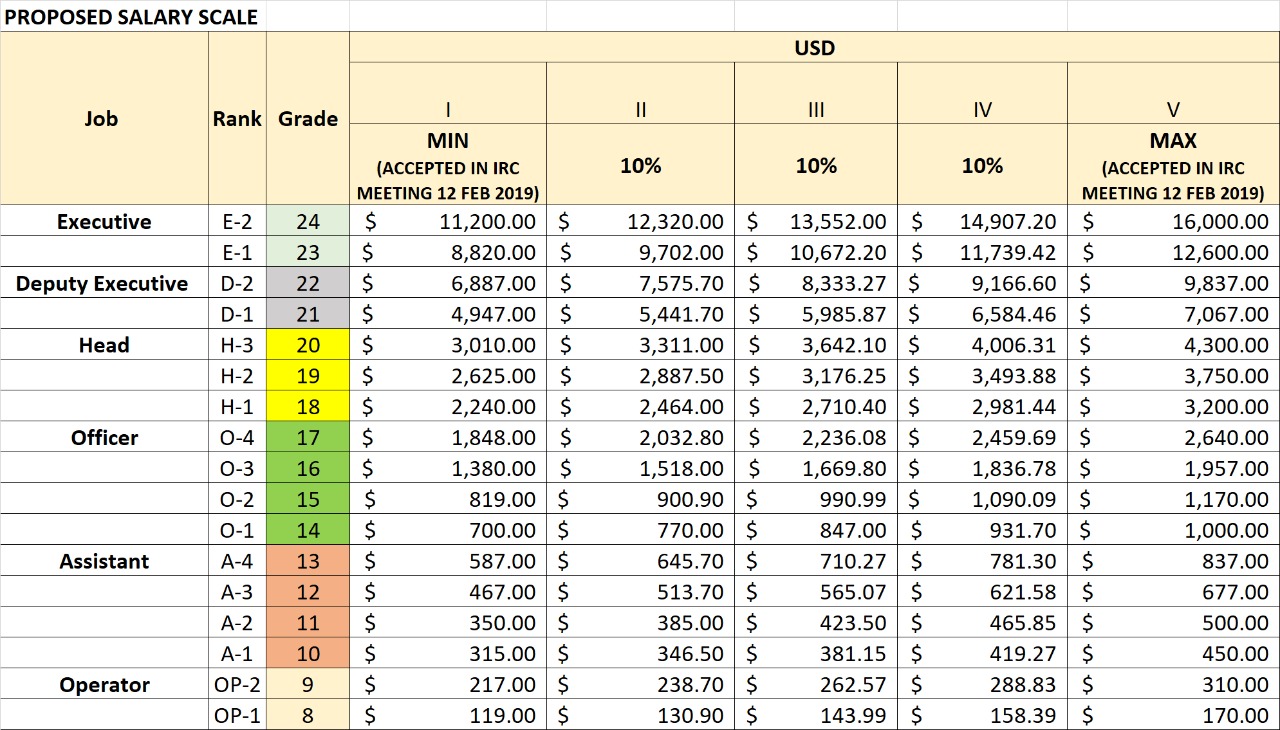The width and height of the screenshot is (1280, 730).
Task: Click the yellow grade 20 cell
Action: (x=307, y=346)
